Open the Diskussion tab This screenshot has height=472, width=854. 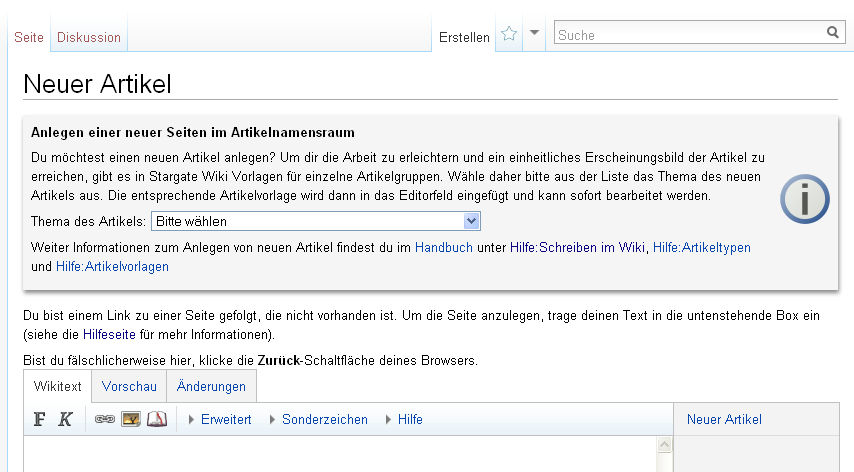89,37
